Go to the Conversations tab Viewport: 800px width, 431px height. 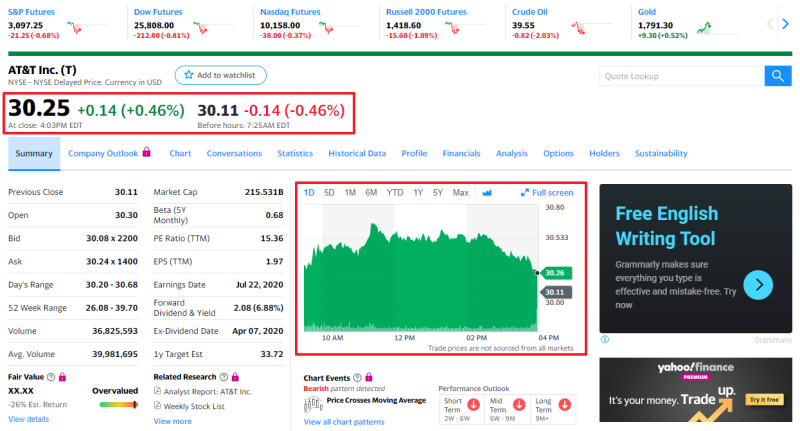pyautogui.click(x=234, y=154)
